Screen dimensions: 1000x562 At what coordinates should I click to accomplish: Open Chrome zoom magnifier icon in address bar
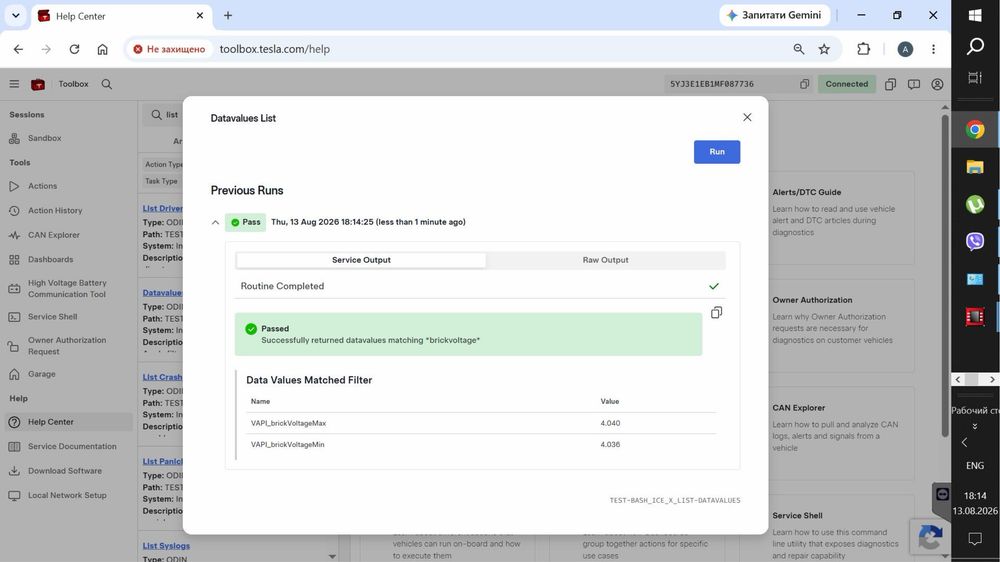tap(798, 49)
